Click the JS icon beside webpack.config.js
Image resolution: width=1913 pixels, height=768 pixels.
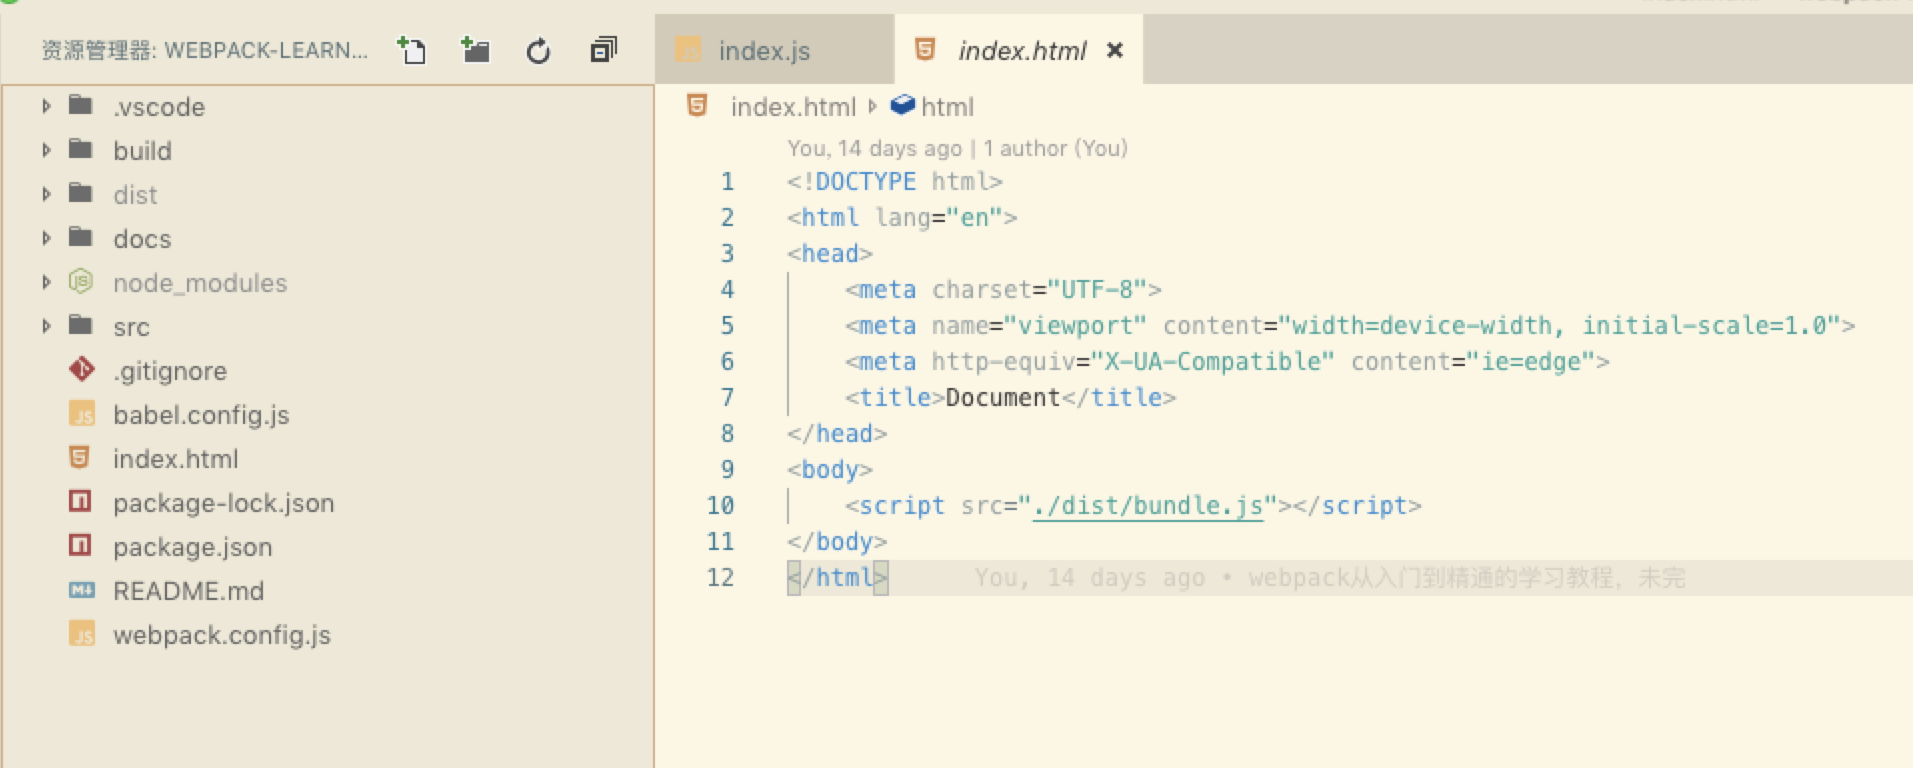point(81,634)
